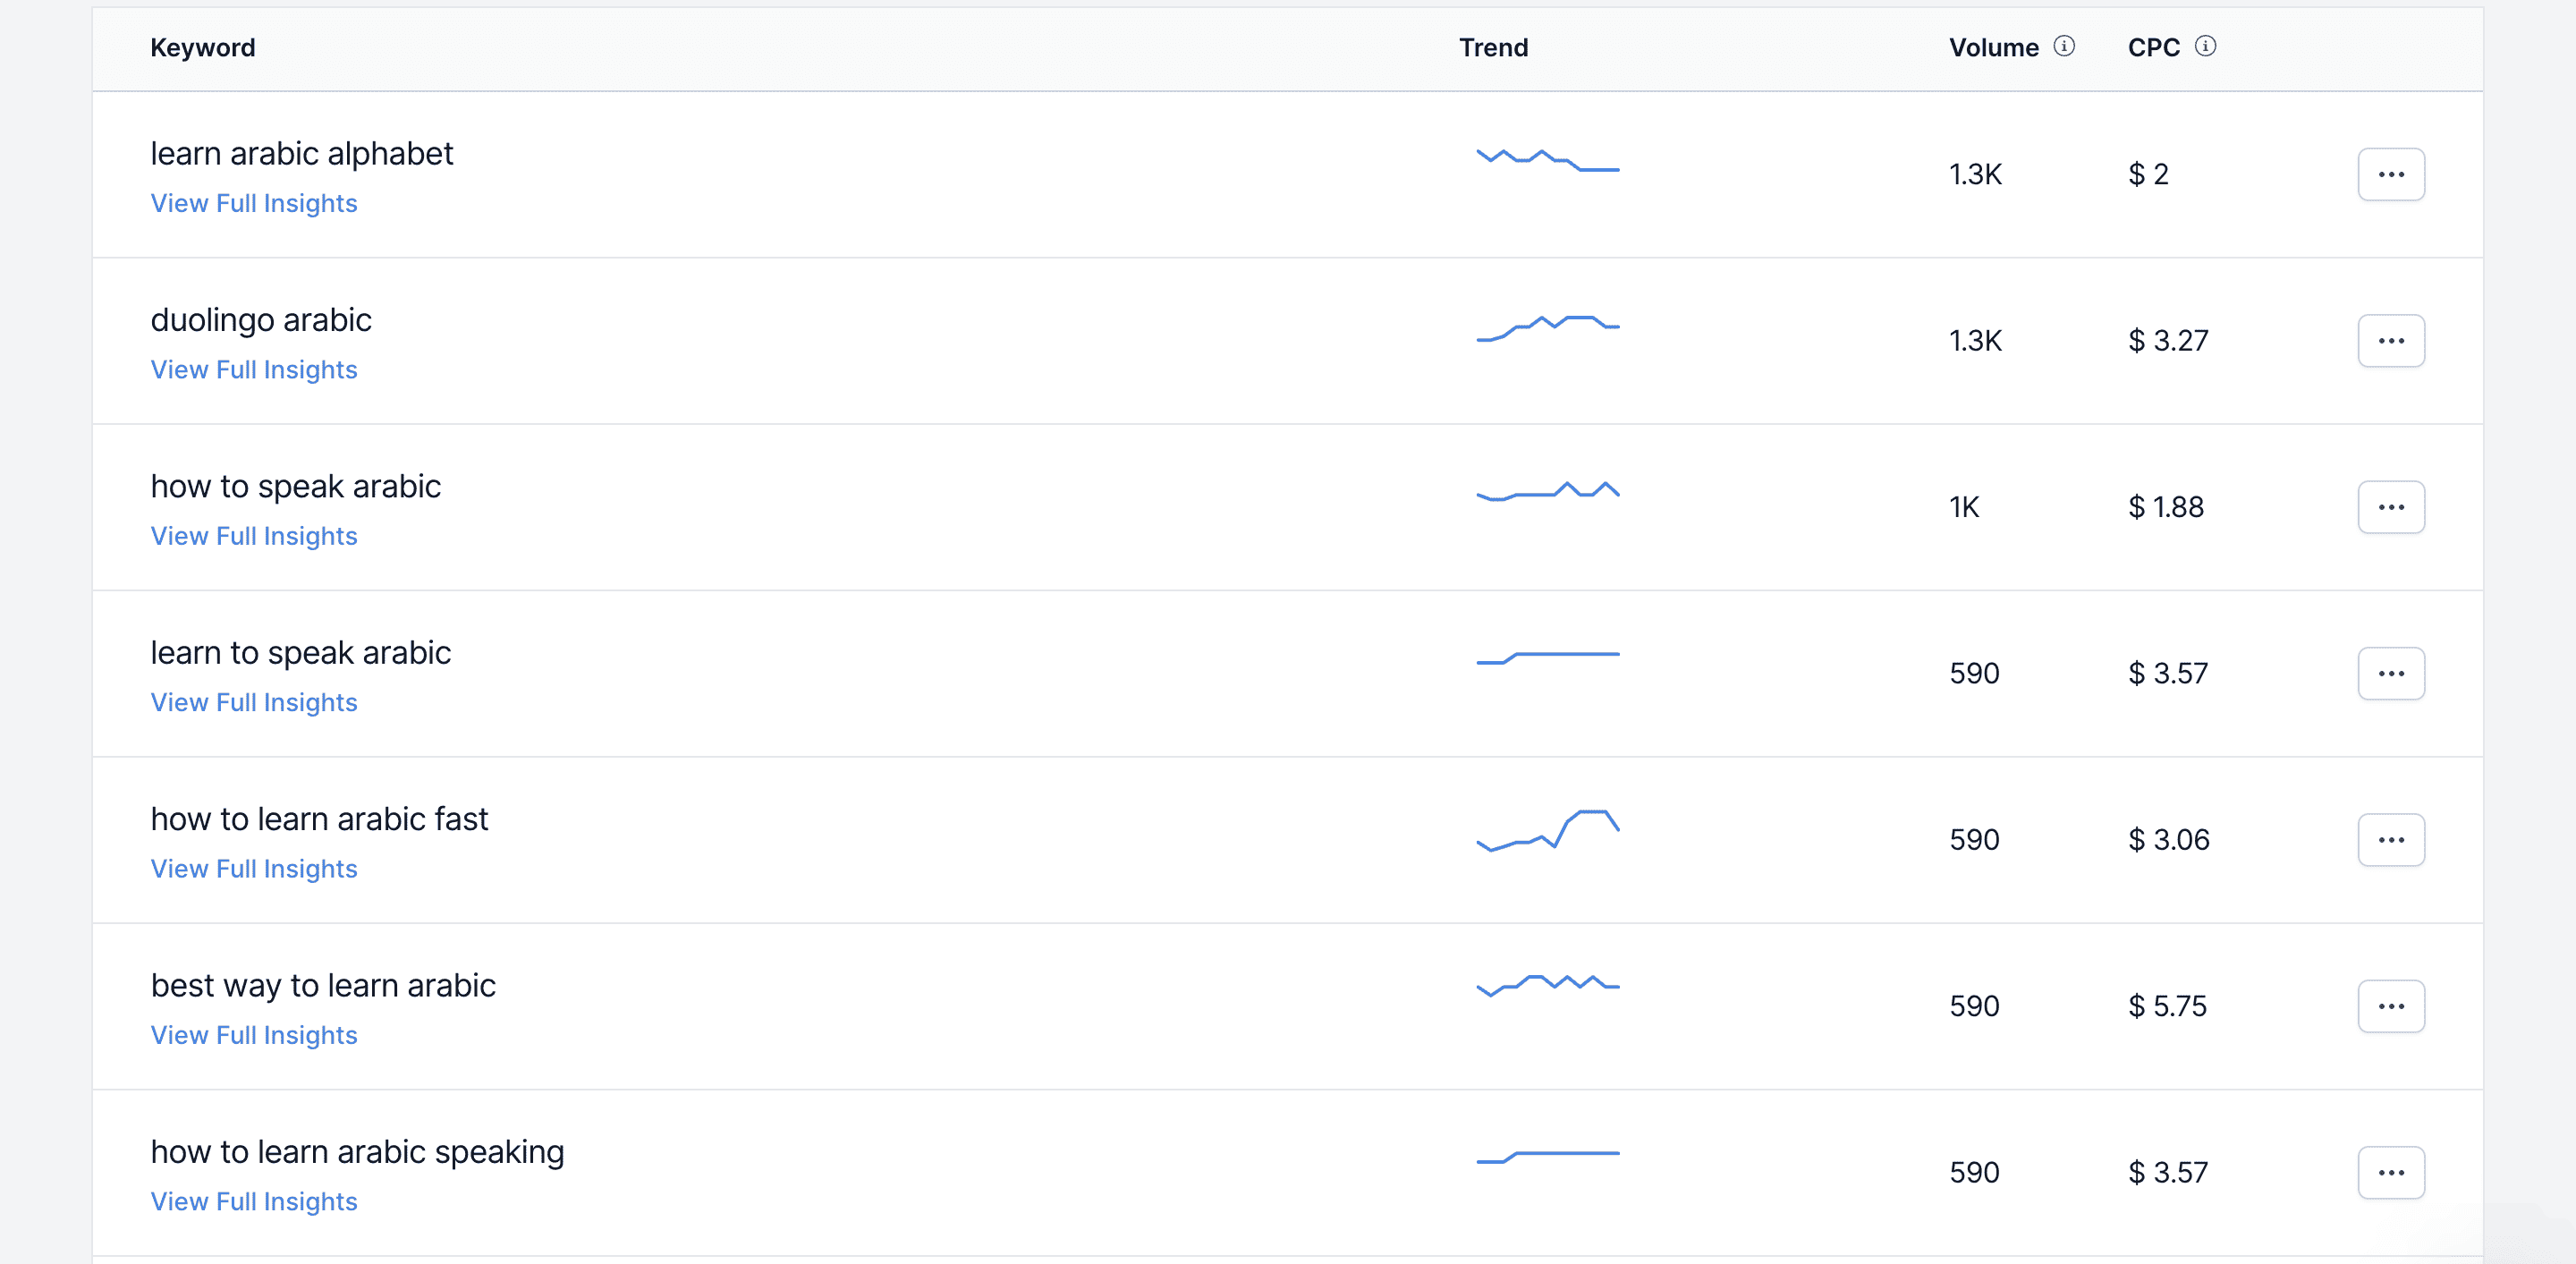Image resolution: width=2576 pixels, height=1264 pixels.
Task: View Full Insights for best way to learn arabic
Action: 253,1035
